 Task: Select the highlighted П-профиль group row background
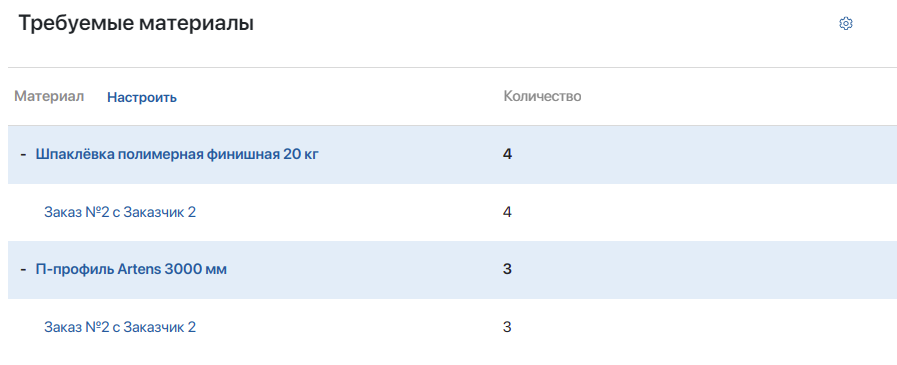pos(453,269)
